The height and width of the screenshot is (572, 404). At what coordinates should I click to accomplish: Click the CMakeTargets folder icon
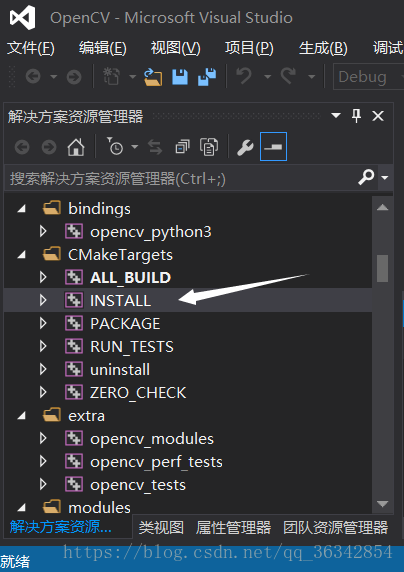tap(52, 254)
